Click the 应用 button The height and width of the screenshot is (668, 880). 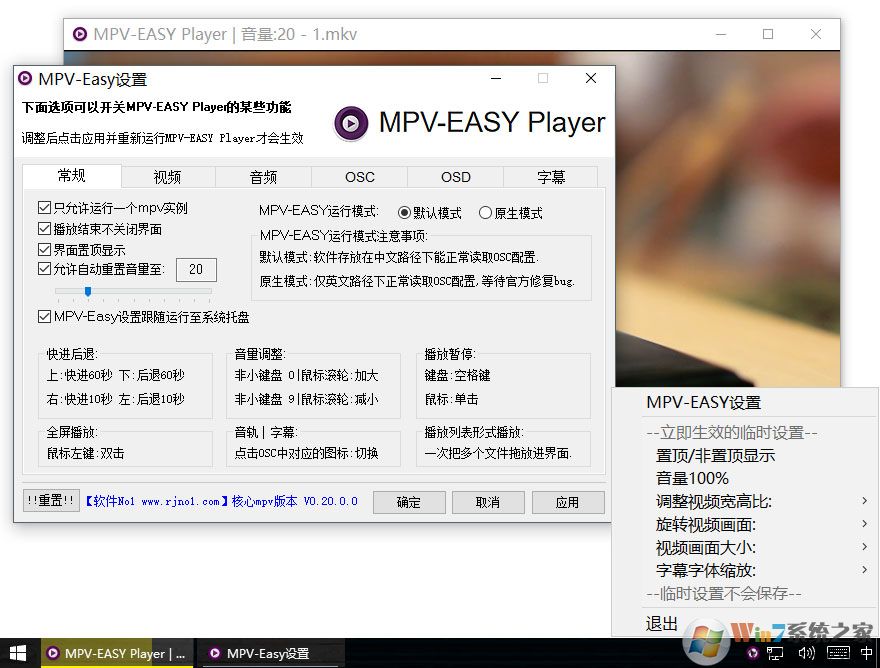point(568,502)
